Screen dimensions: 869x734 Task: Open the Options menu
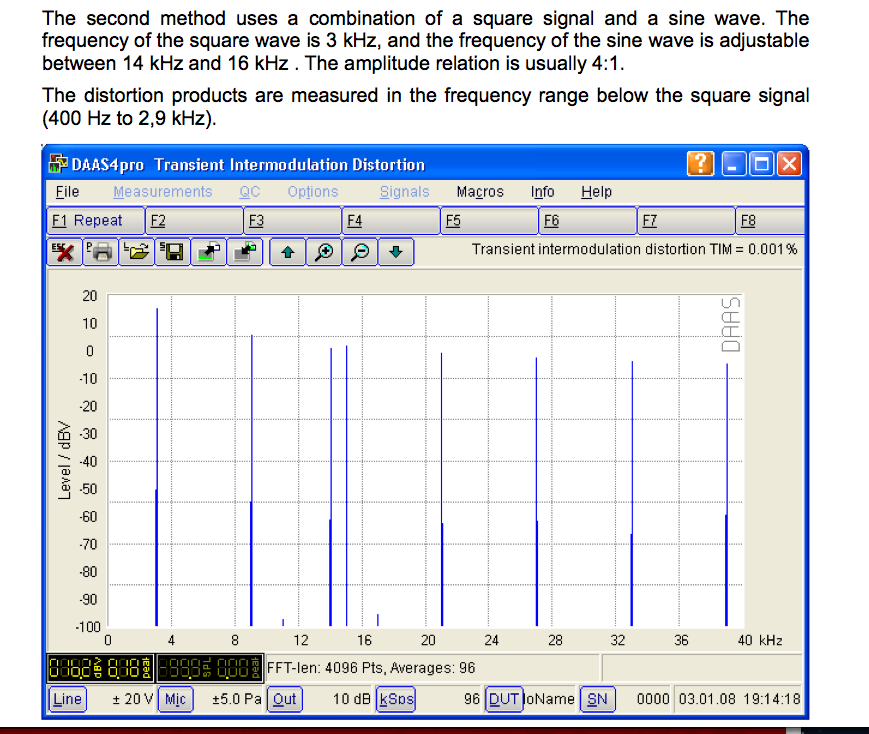click(313, 192)
